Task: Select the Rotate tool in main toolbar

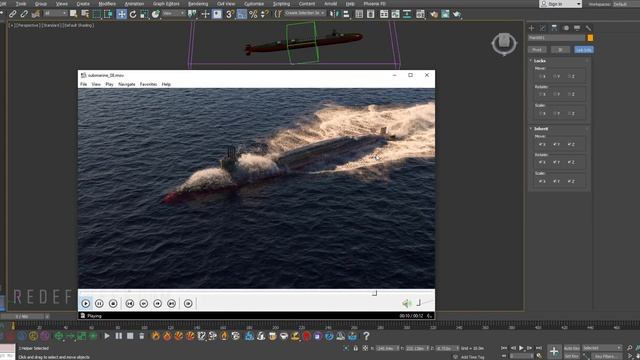Action: (133, 14)
